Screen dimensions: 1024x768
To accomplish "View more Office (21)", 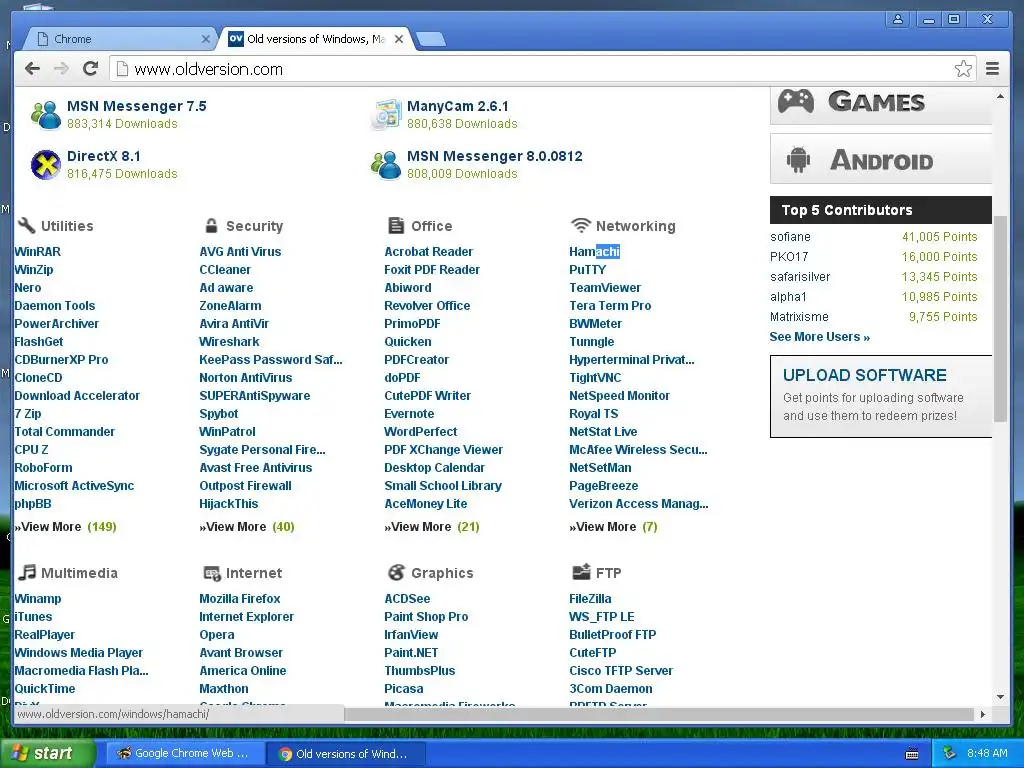I will (432, 526).
